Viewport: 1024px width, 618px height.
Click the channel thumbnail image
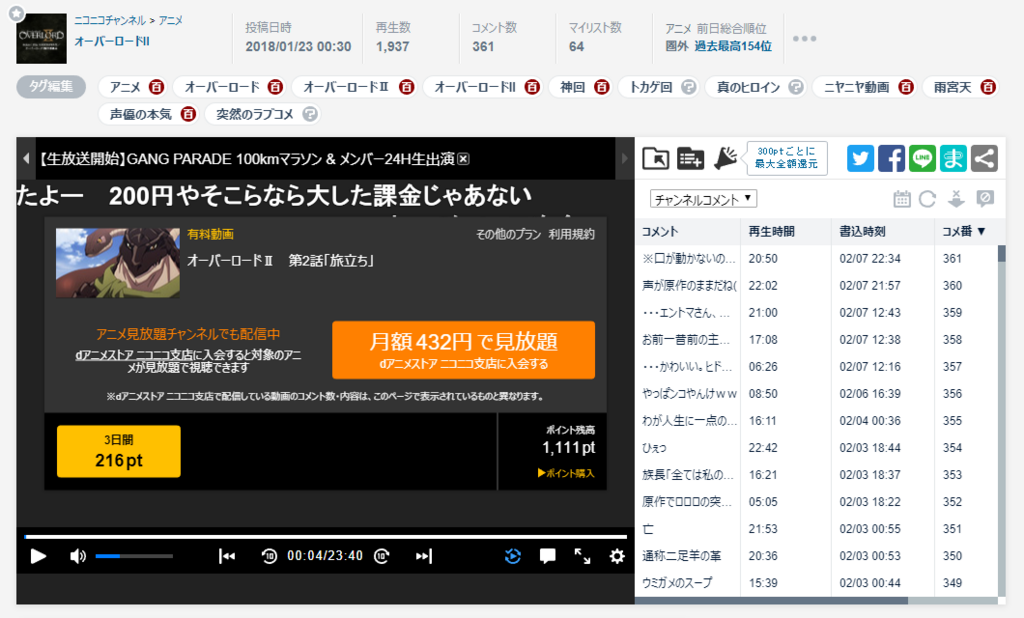[41, 39]
